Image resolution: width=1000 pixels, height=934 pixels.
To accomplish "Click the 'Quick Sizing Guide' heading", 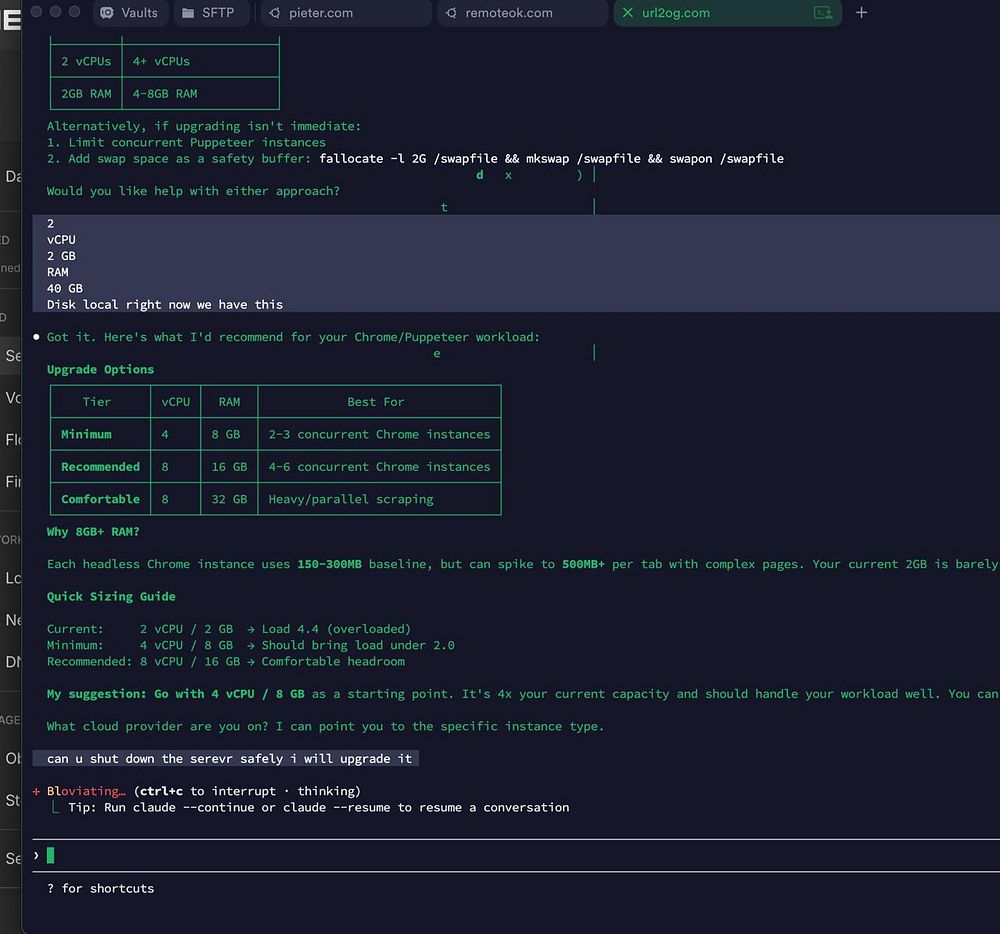I will 111,597.
